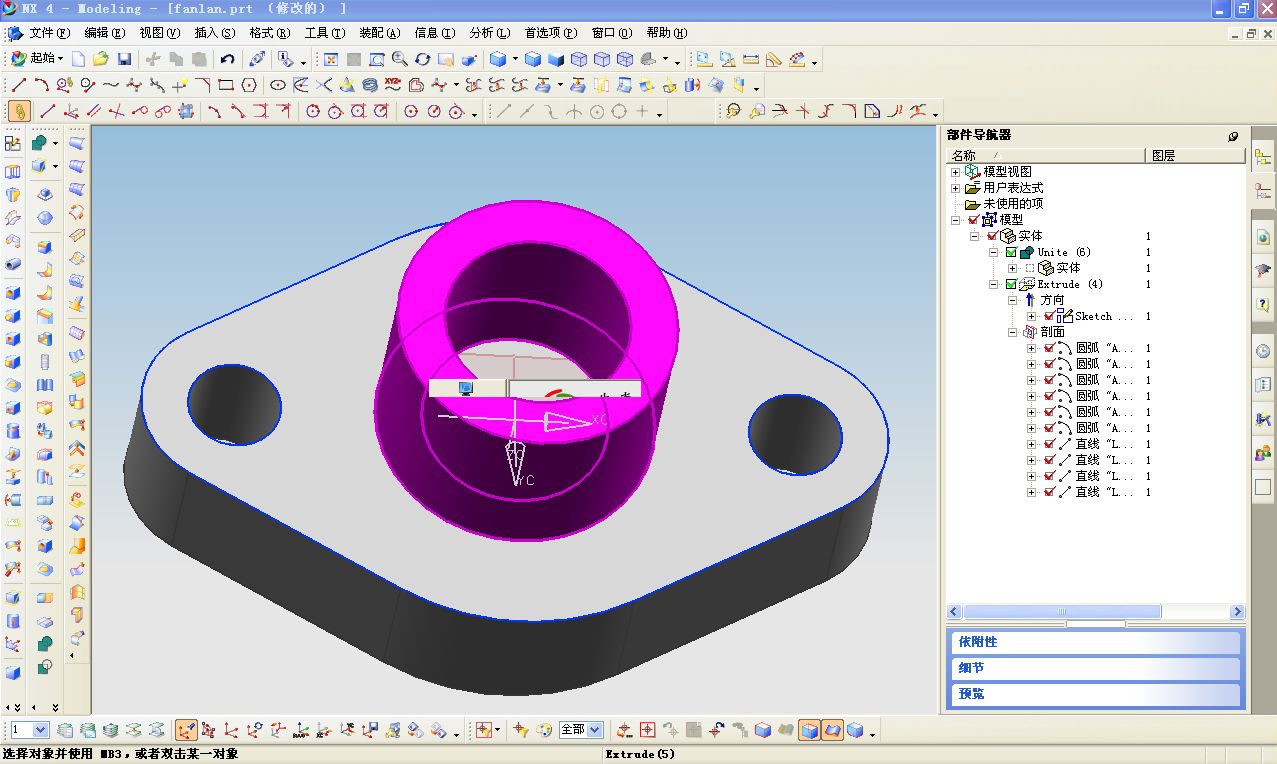Toggle the checkbox of the first 直线 row
Screen dimensions: 1277x764
pos(1048,444)
